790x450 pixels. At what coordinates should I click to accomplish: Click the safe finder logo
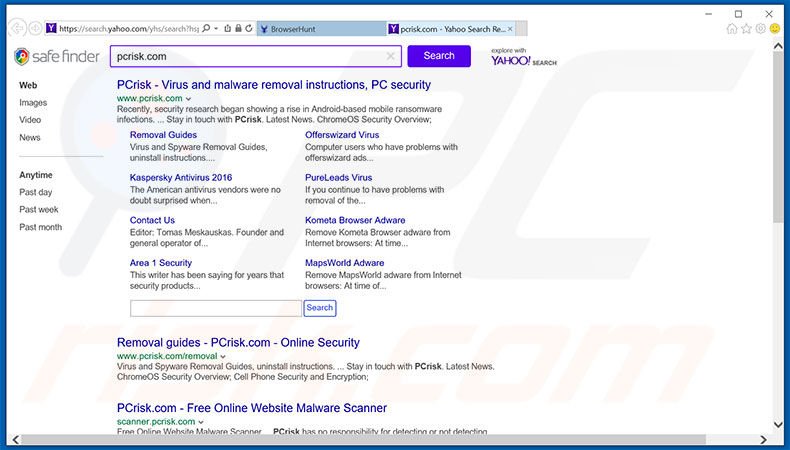click(56, 56)
